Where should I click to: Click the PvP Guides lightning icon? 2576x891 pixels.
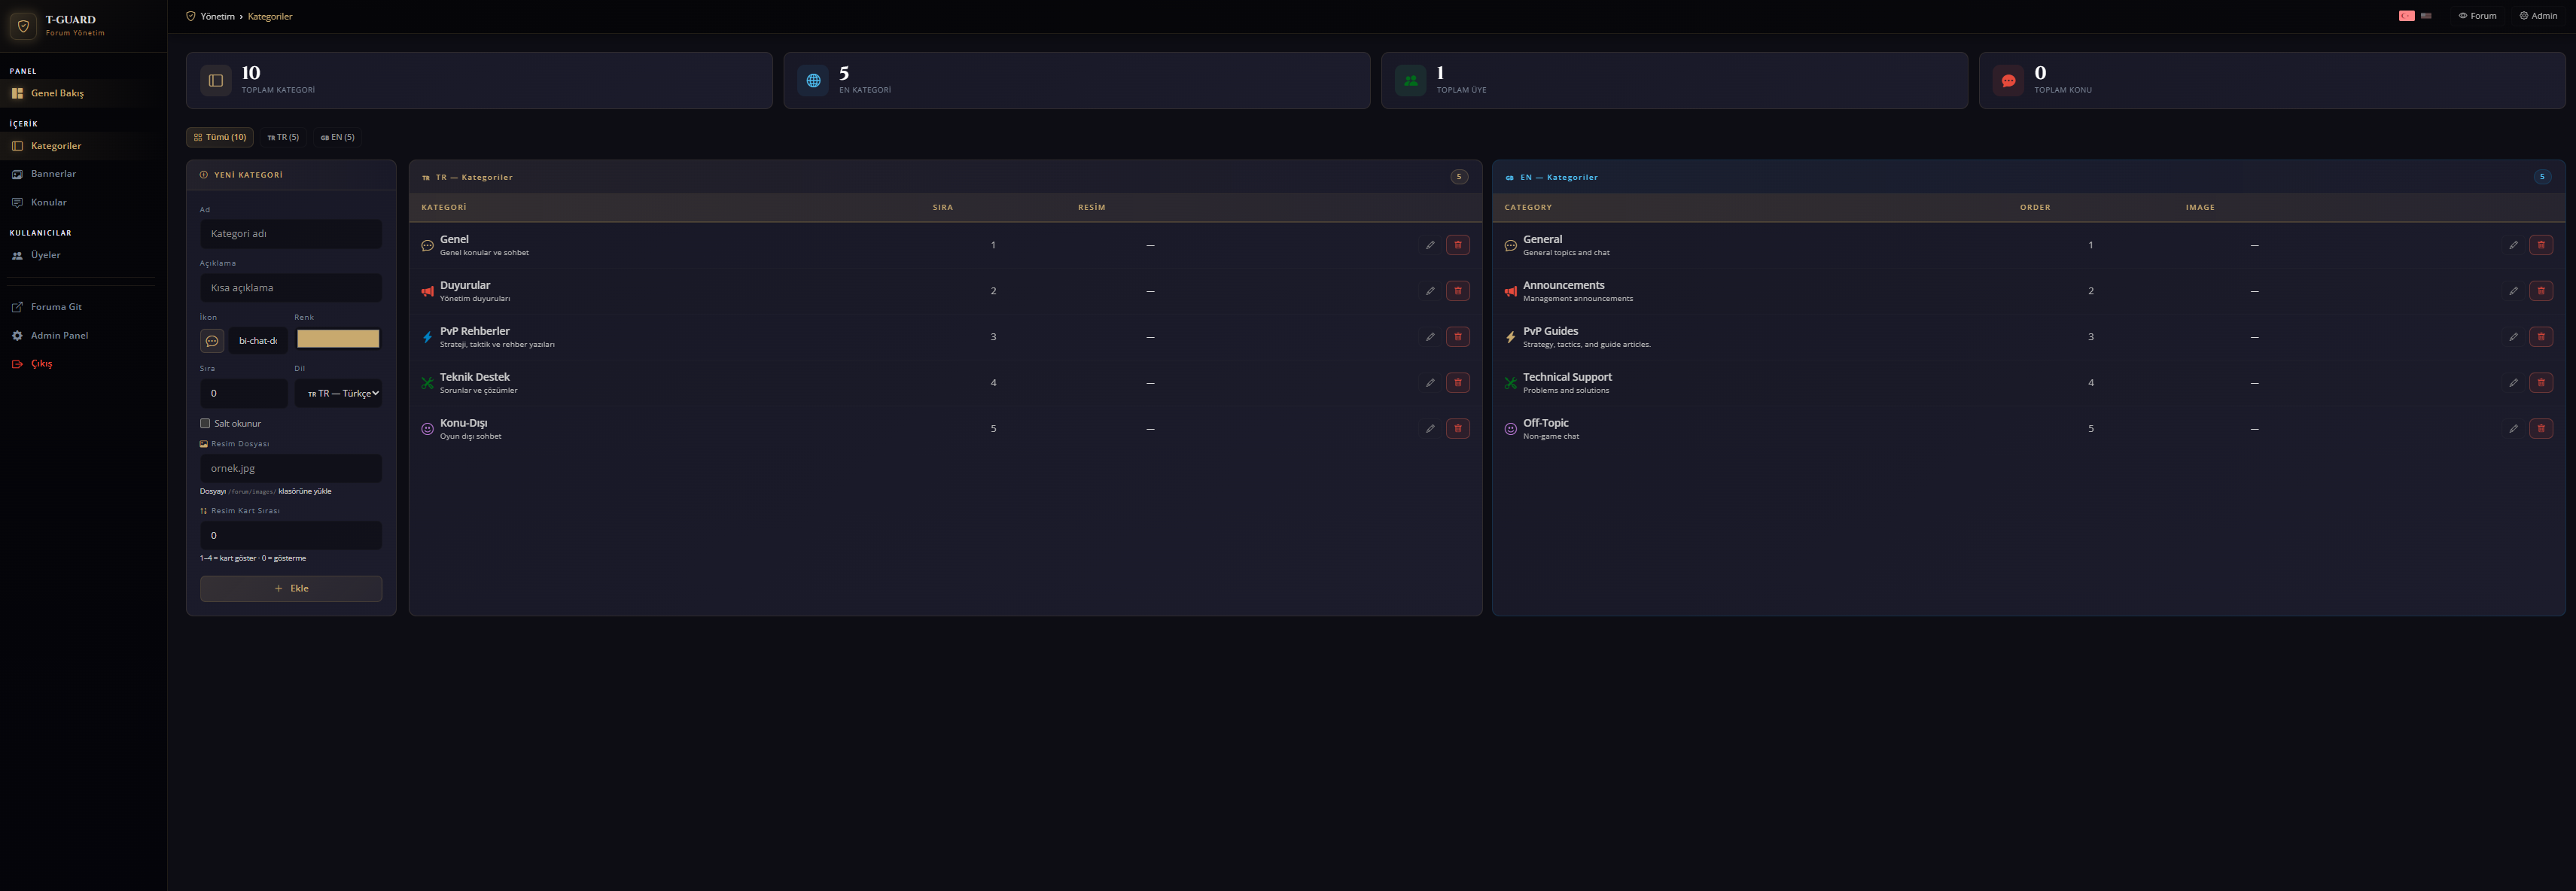[1510, 337]
